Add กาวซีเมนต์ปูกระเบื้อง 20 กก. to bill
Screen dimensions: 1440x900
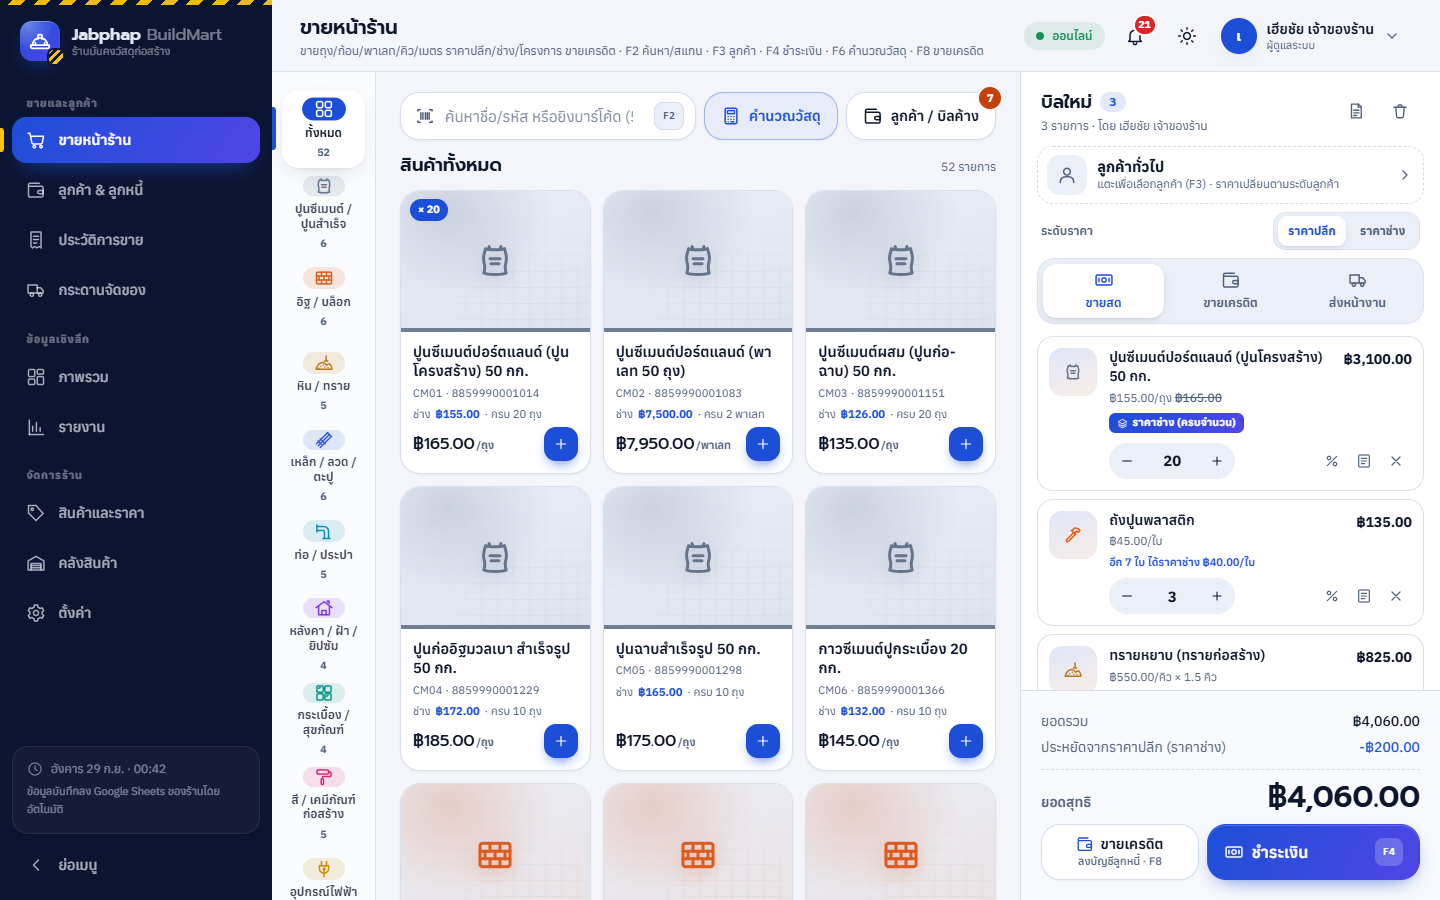coord(965,741)
